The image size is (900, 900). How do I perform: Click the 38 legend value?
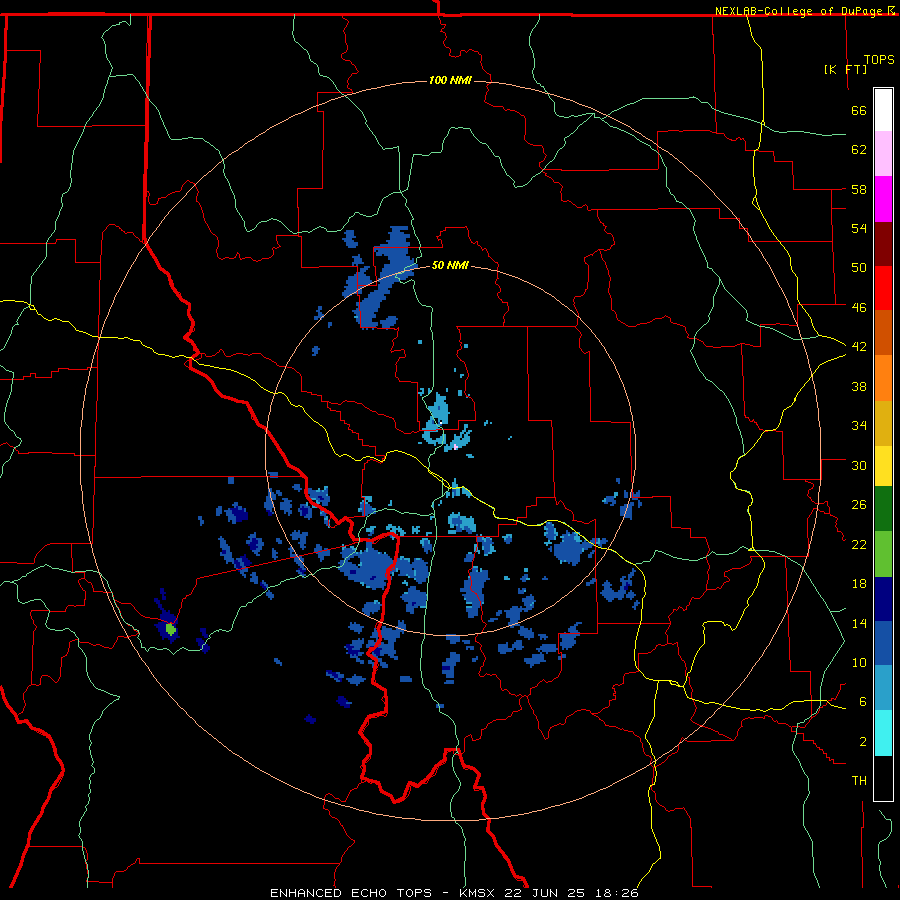[x=859, y=386]
